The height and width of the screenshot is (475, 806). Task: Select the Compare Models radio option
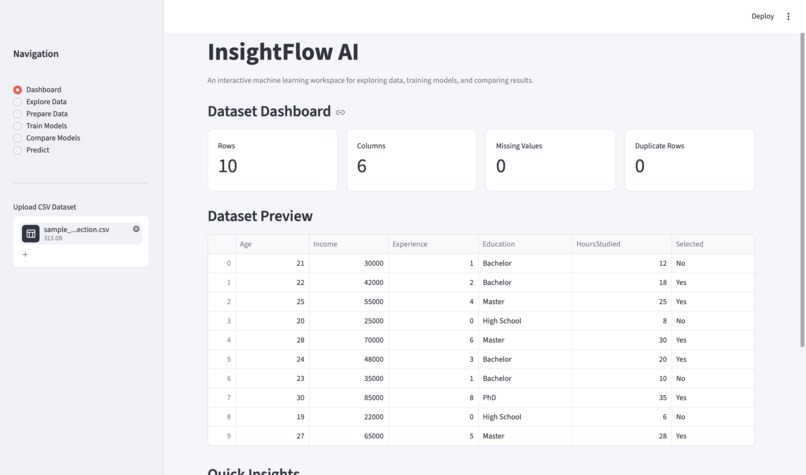pyautogui.click(x=47, y=138)
